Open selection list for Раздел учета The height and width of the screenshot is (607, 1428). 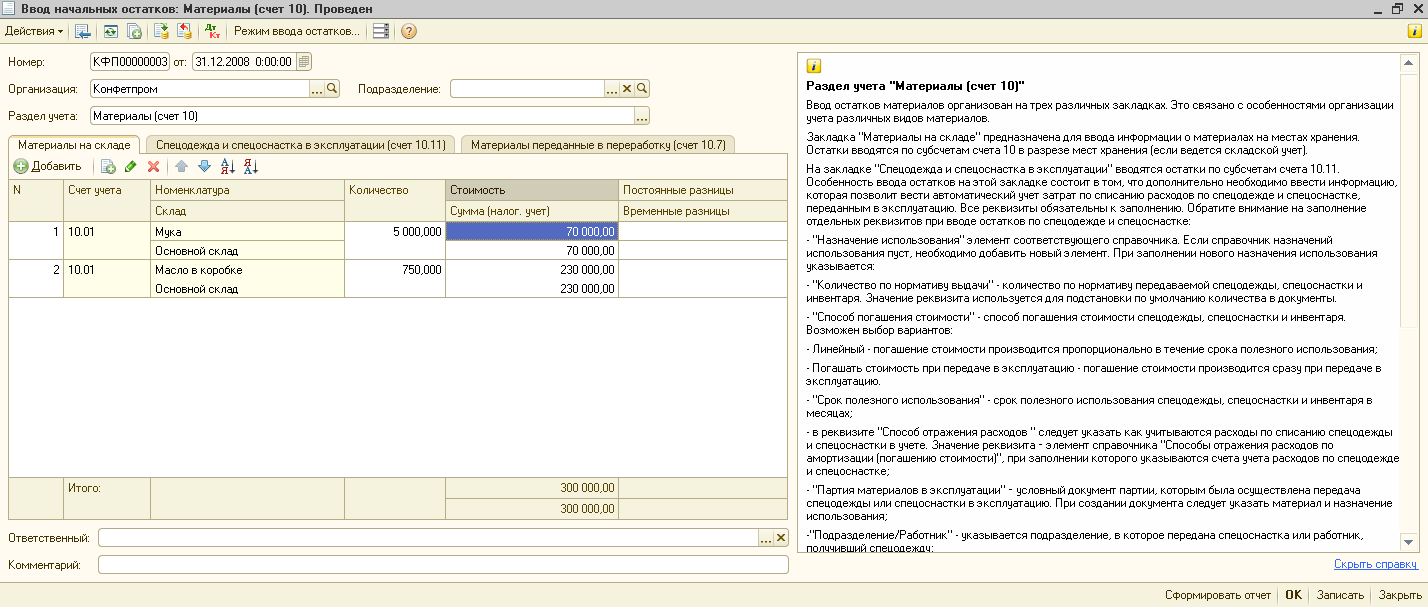pyautogui.click(x=642, y=115)
